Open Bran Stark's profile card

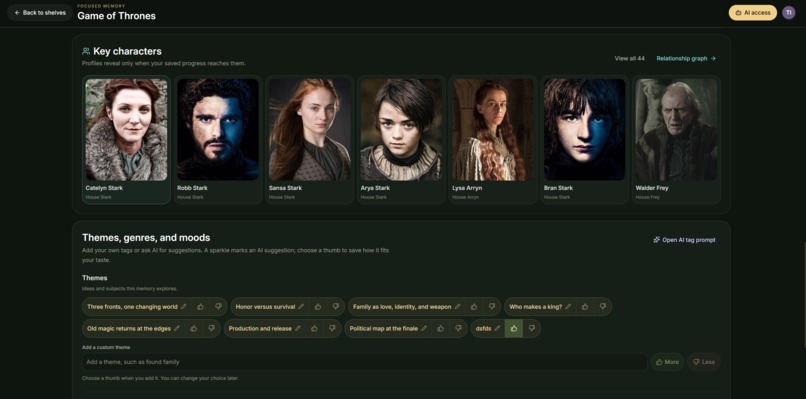pyautogui.click(x=584, y=140)
